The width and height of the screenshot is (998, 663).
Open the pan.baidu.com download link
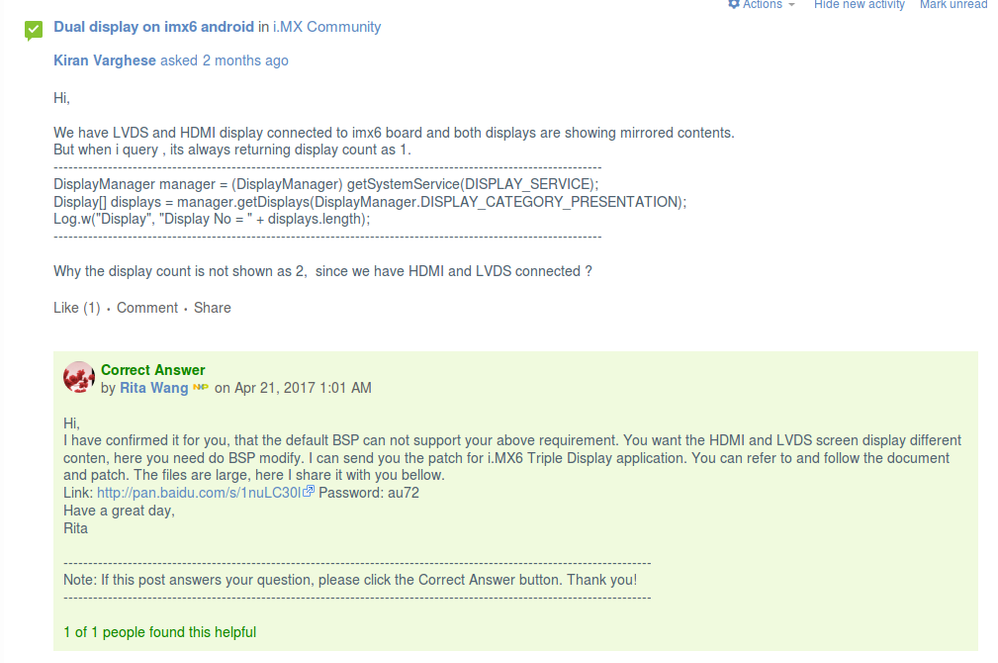tap(200, 493)
